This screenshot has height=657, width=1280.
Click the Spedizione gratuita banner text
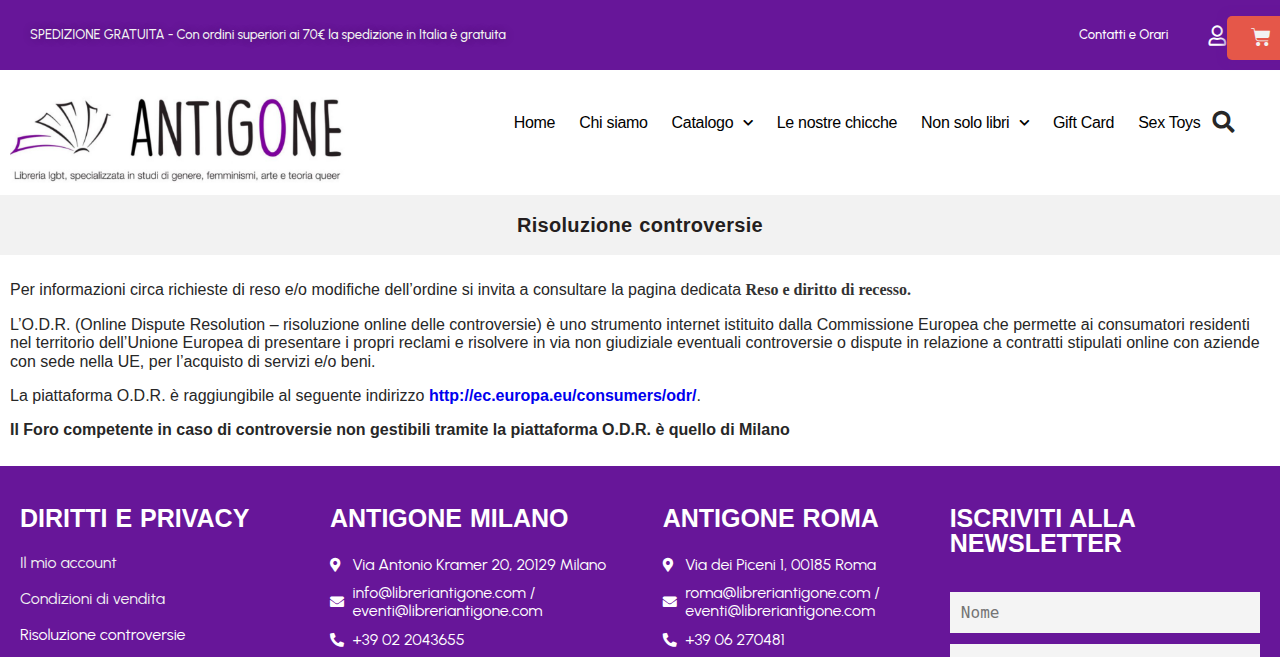pos(268,34)
